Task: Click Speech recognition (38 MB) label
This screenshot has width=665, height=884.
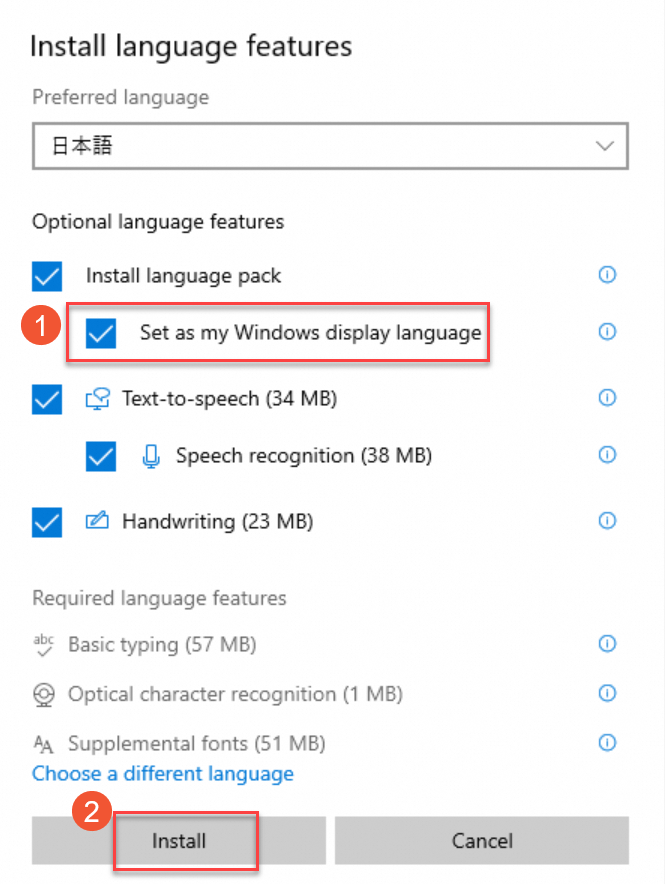Action: coord(304,456)
